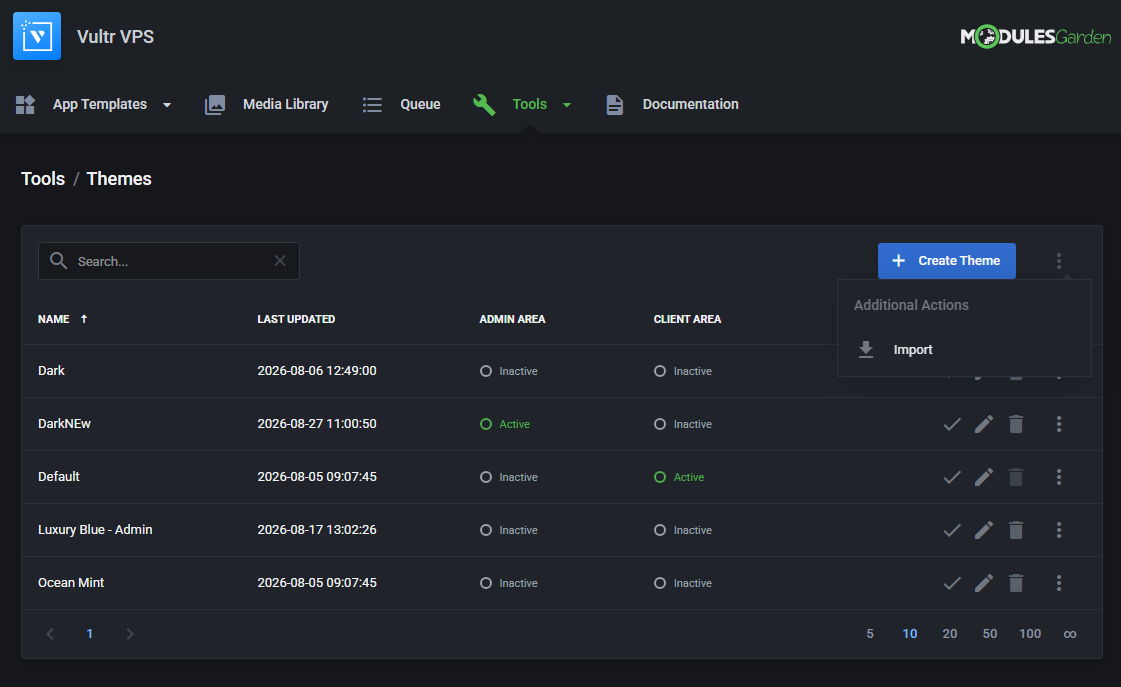The height and width of the screenshot is (687, 1121).
Task: Go to previous page arrow
Action: coord(50,634)
